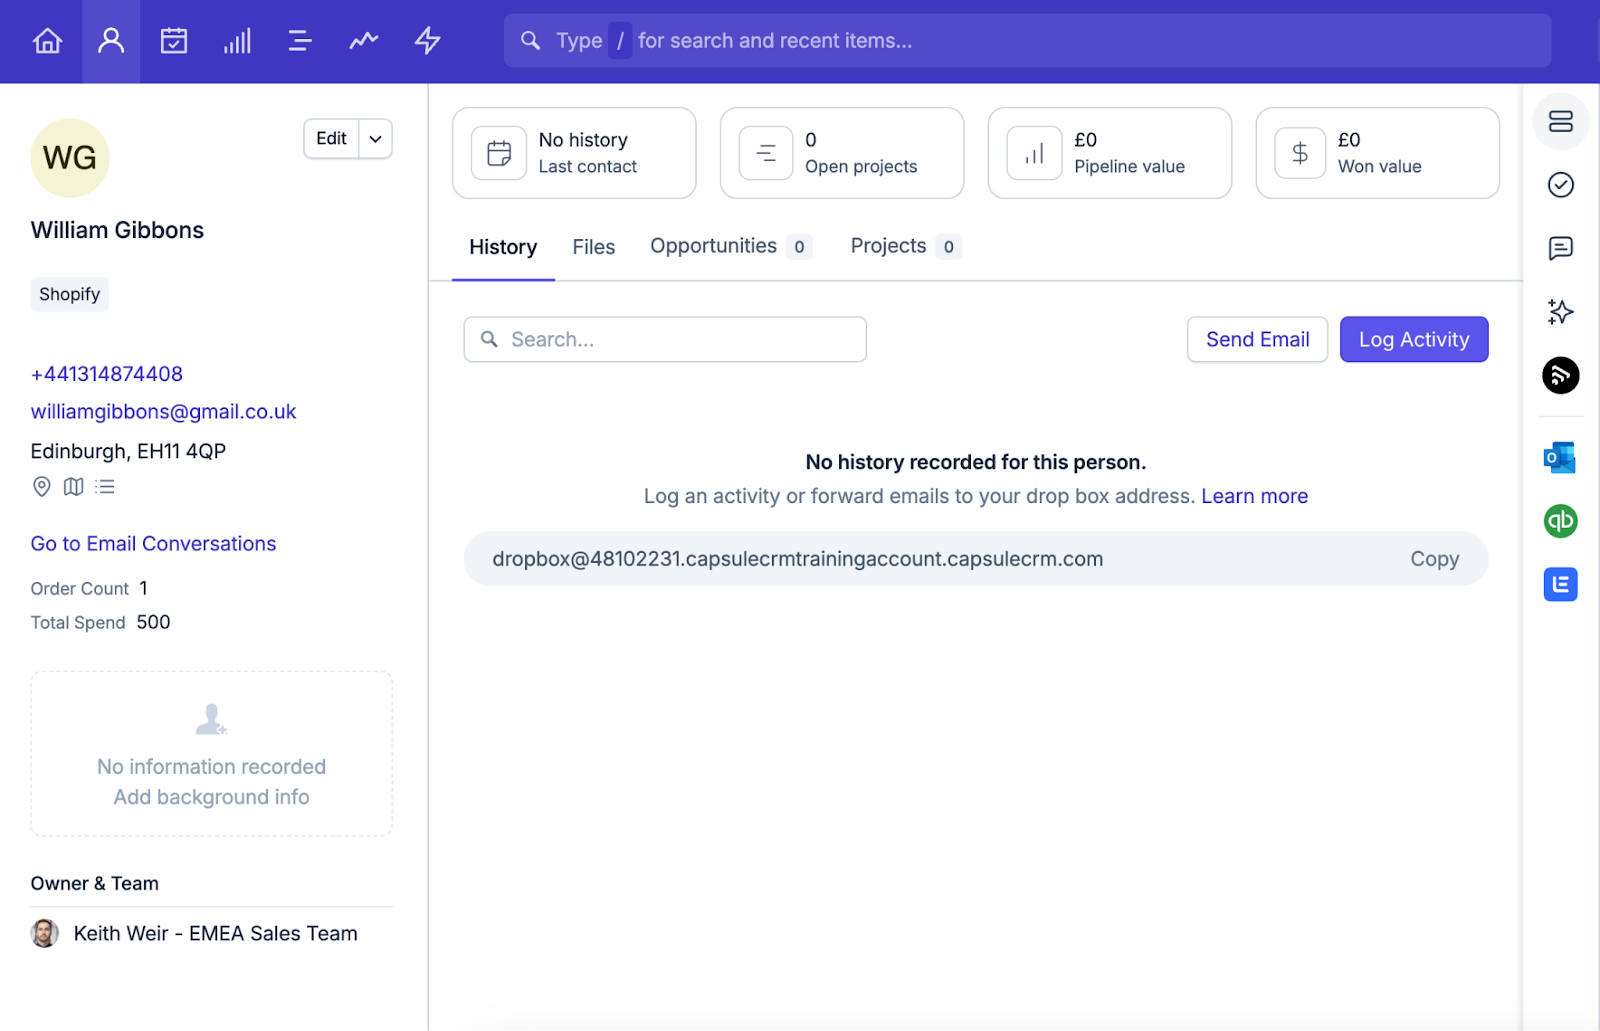Open the QuickBooks integration icon
This screenshot has width=1600, height=1031.
pos(1560,521)
